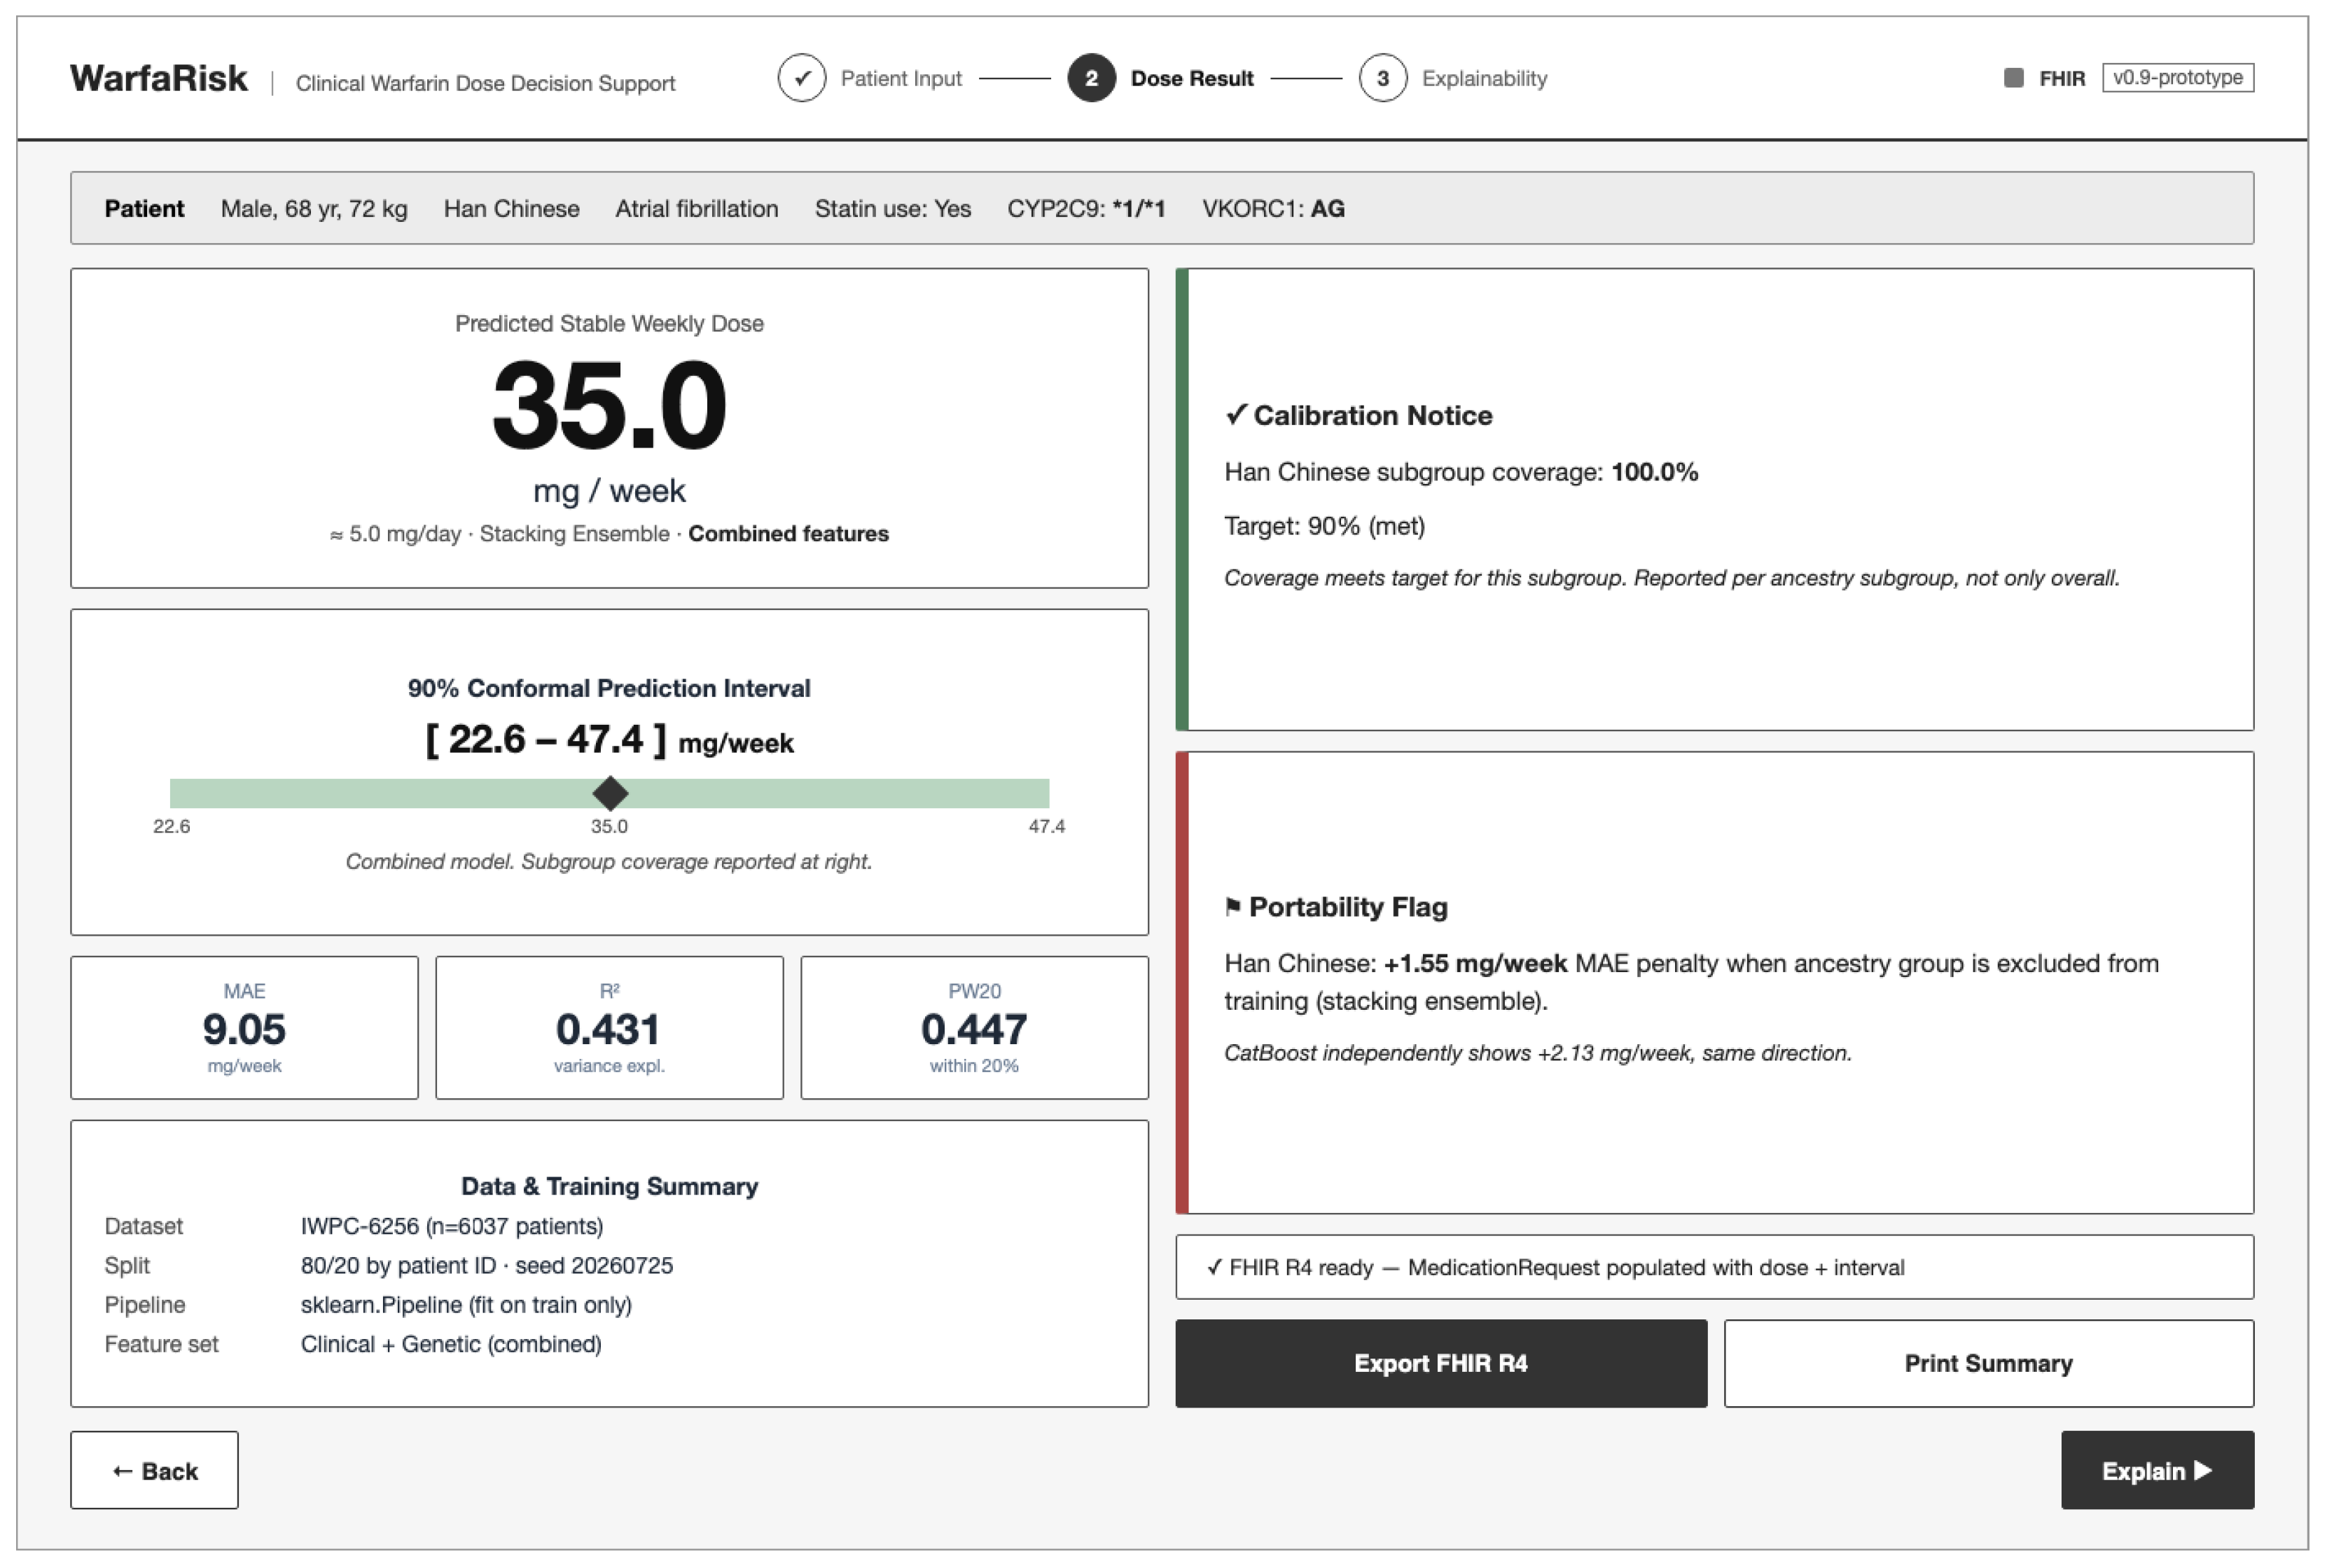Screen dimensions: 2327x1568
Task: Click the PW20 0.447 metric card
Action: point(974,1027)
